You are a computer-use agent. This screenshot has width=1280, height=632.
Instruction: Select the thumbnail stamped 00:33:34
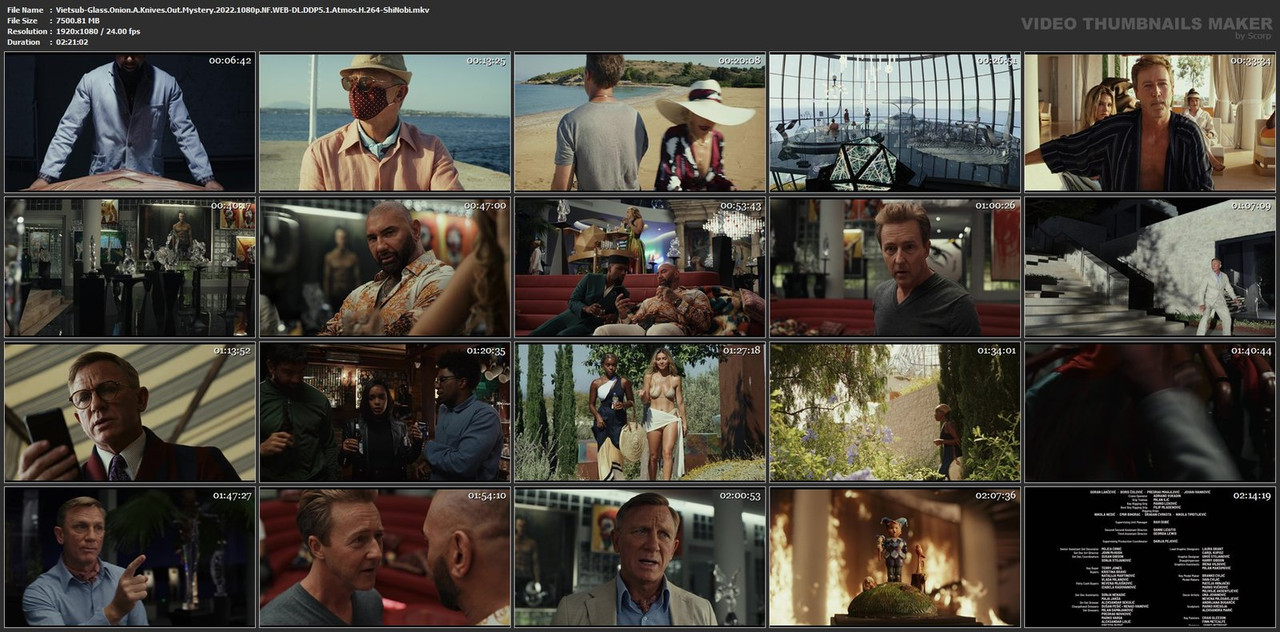pos(1150,122)
